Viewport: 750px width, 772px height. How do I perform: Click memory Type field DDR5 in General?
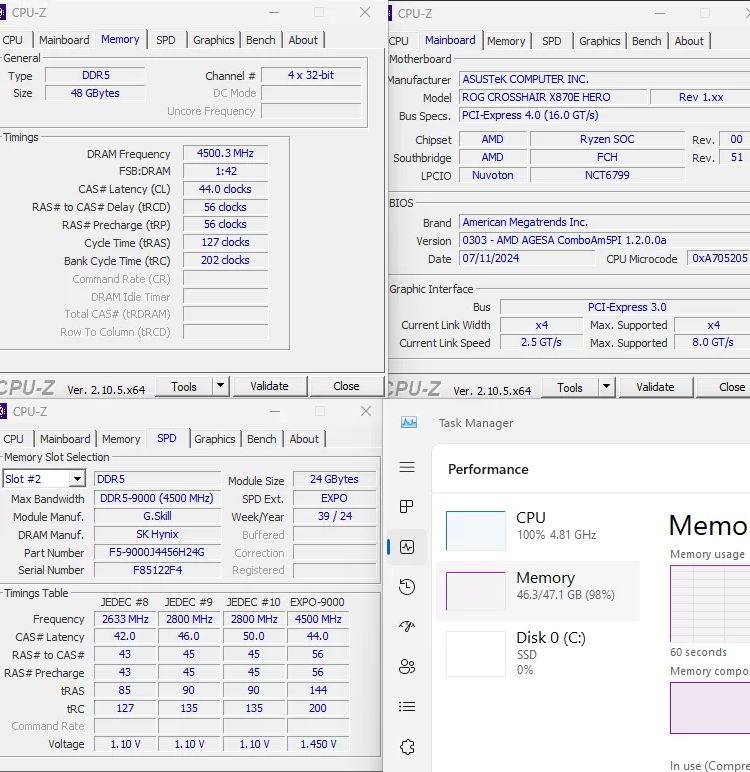click(x=96, y=75)
